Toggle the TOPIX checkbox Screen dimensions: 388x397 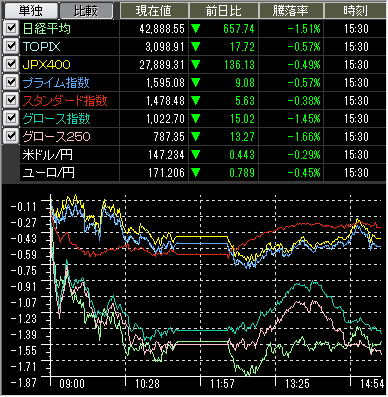[11, 46]
